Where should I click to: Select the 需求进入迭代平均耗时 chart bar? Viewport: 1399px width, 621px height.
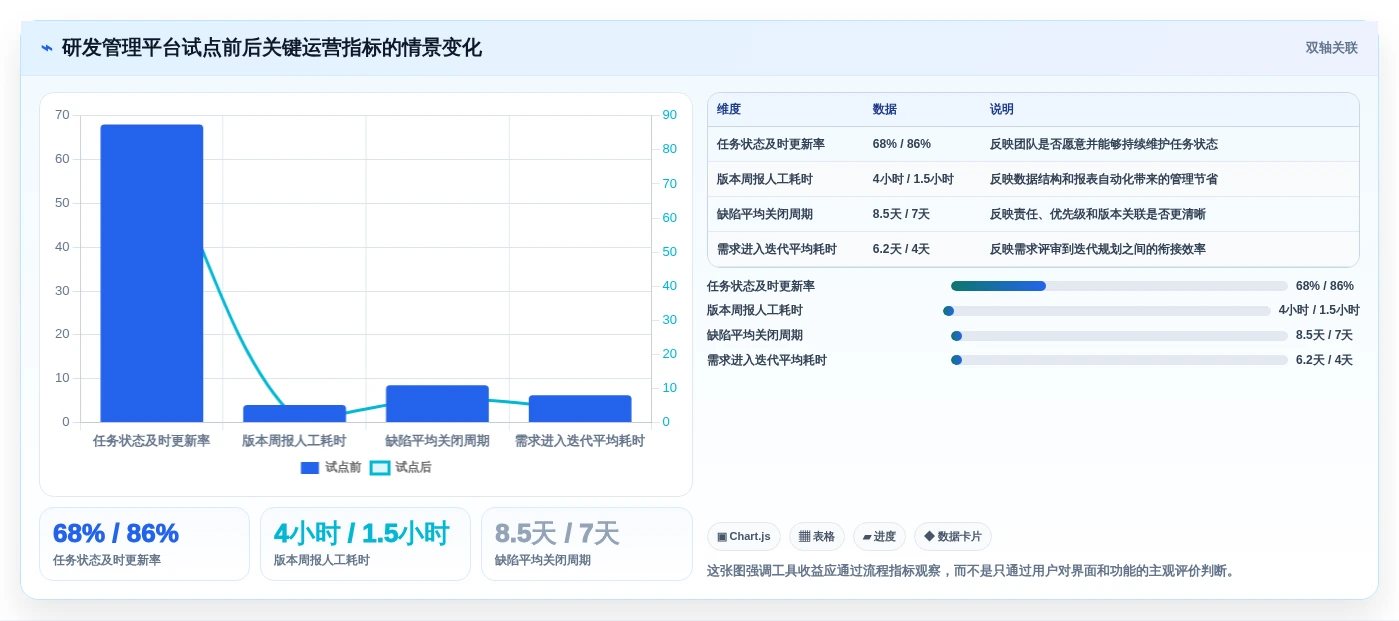point(580,409)
